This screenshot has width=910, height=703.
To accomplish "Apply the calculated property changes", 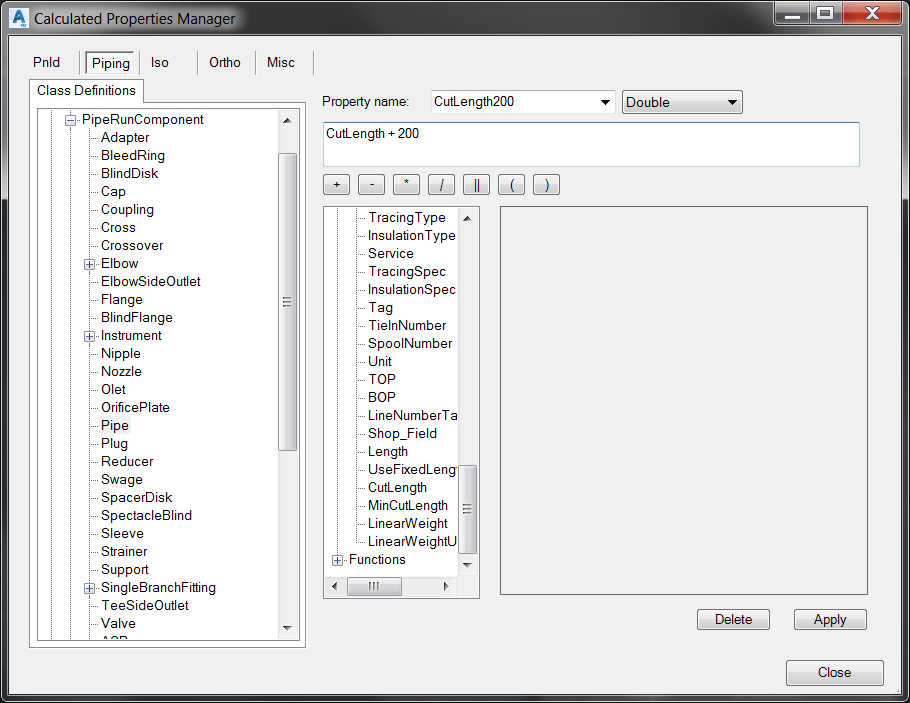I will click(830, 619).
